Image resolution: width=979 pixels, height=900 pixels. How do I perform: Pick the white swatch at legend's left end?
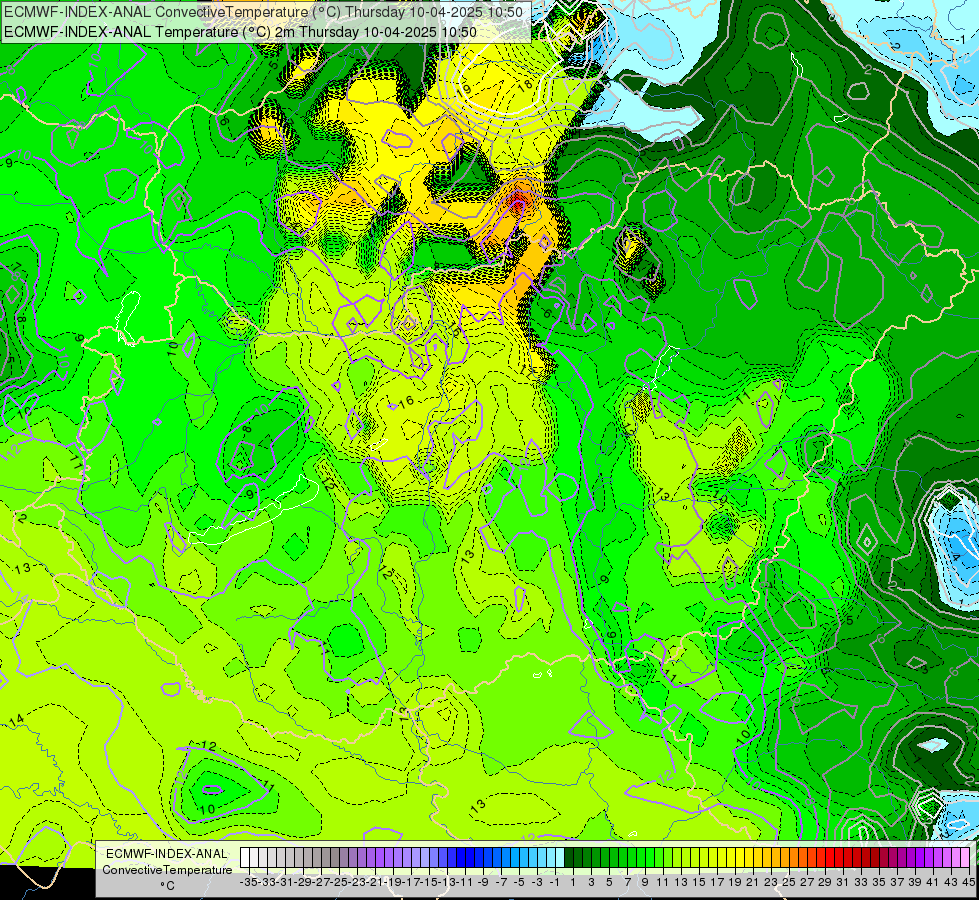tap(245, 858)
